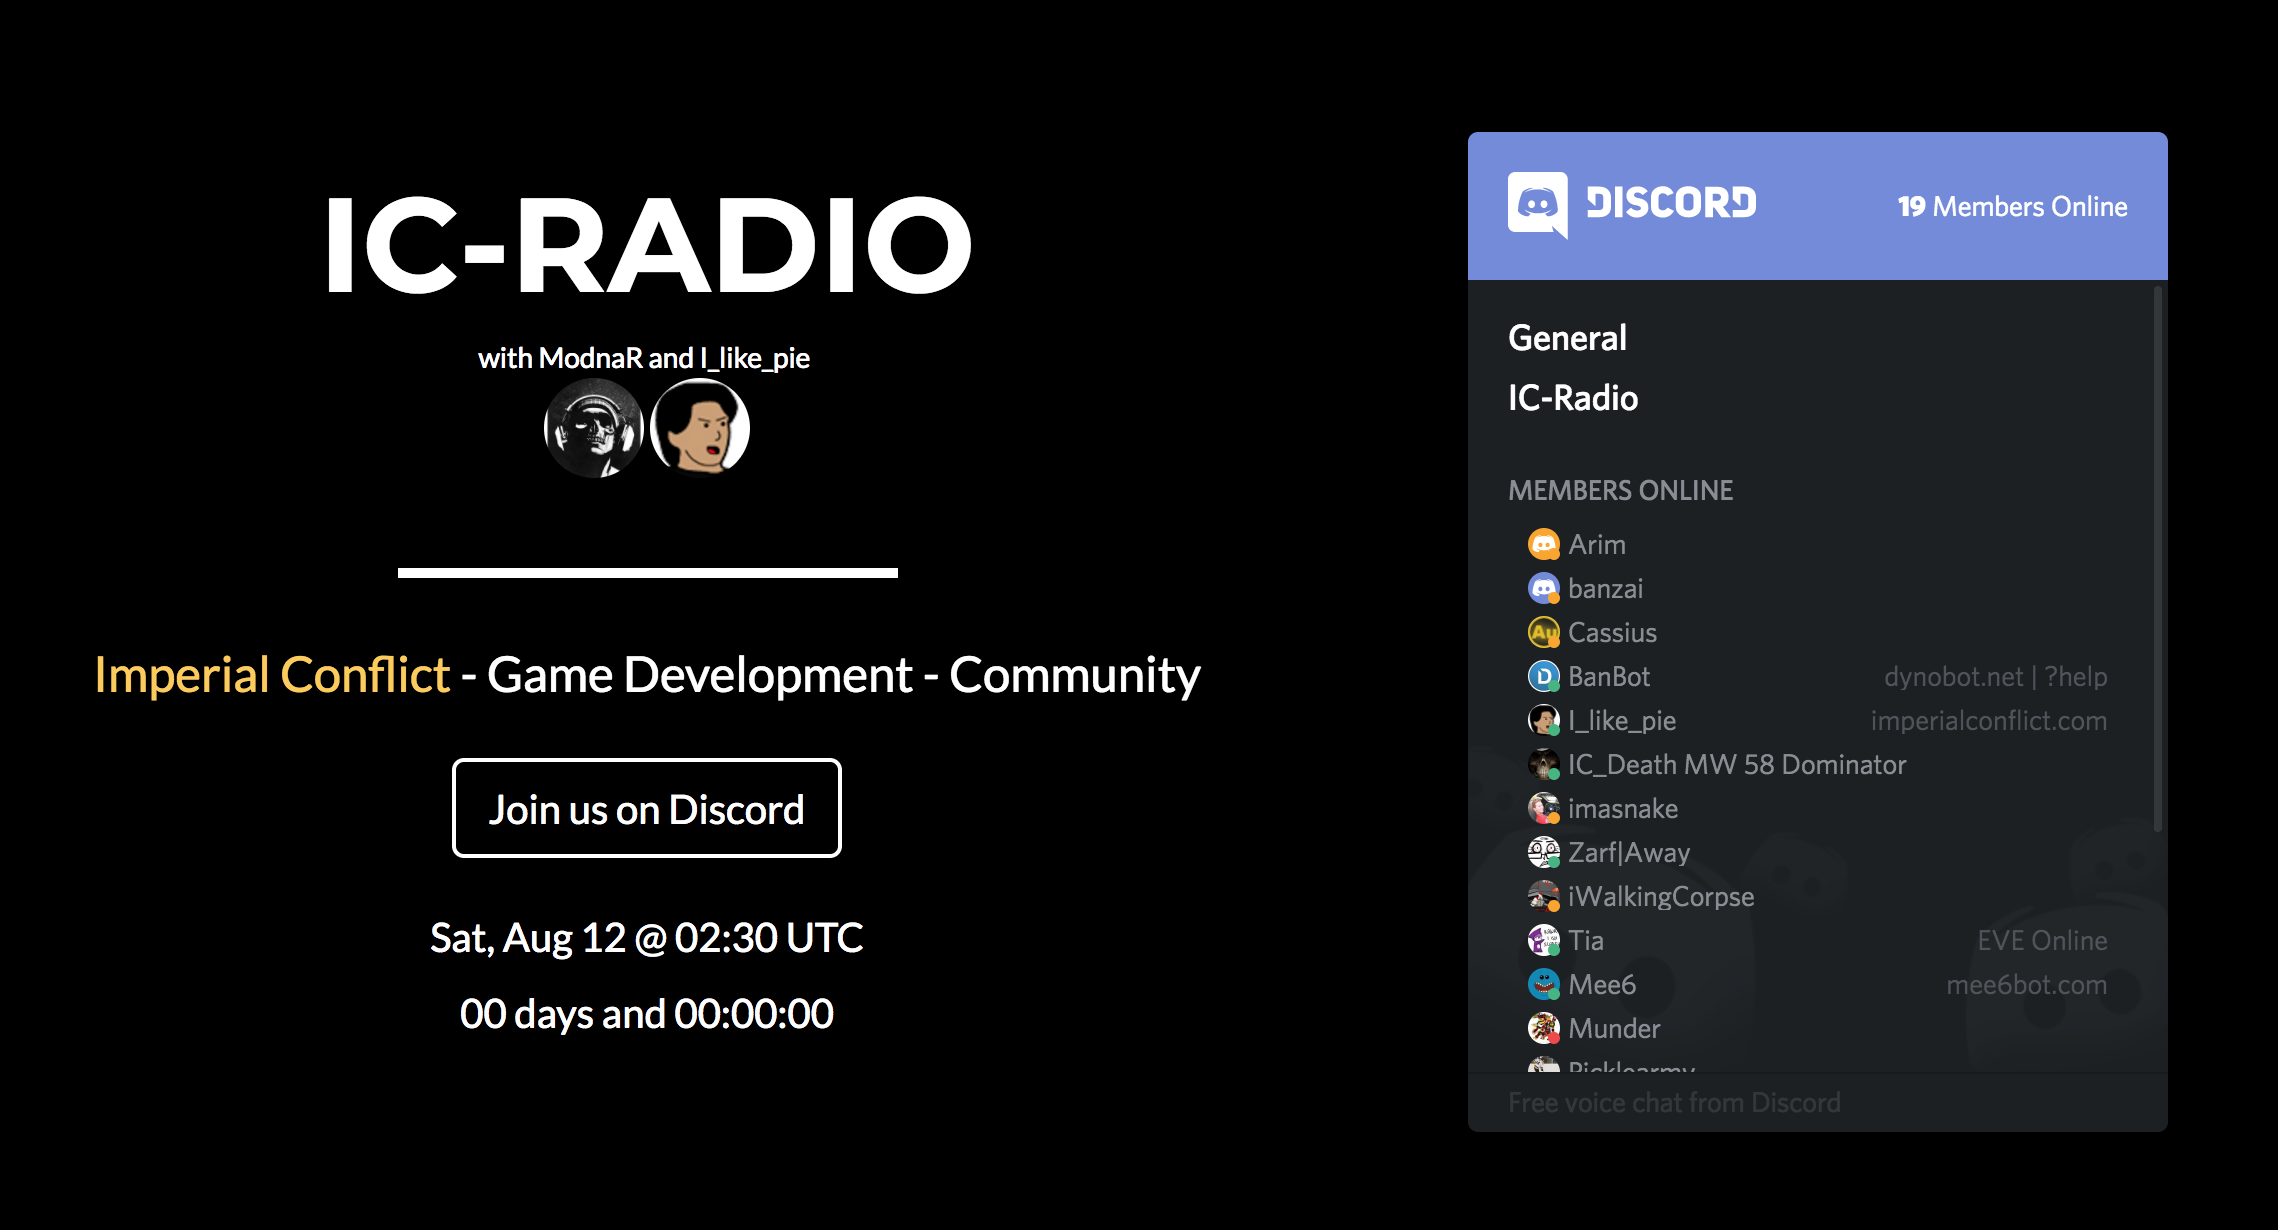The image size is (2278, 1230).
Task: Click imasnake's avatar icon
Action: [x=1544, y=808]
